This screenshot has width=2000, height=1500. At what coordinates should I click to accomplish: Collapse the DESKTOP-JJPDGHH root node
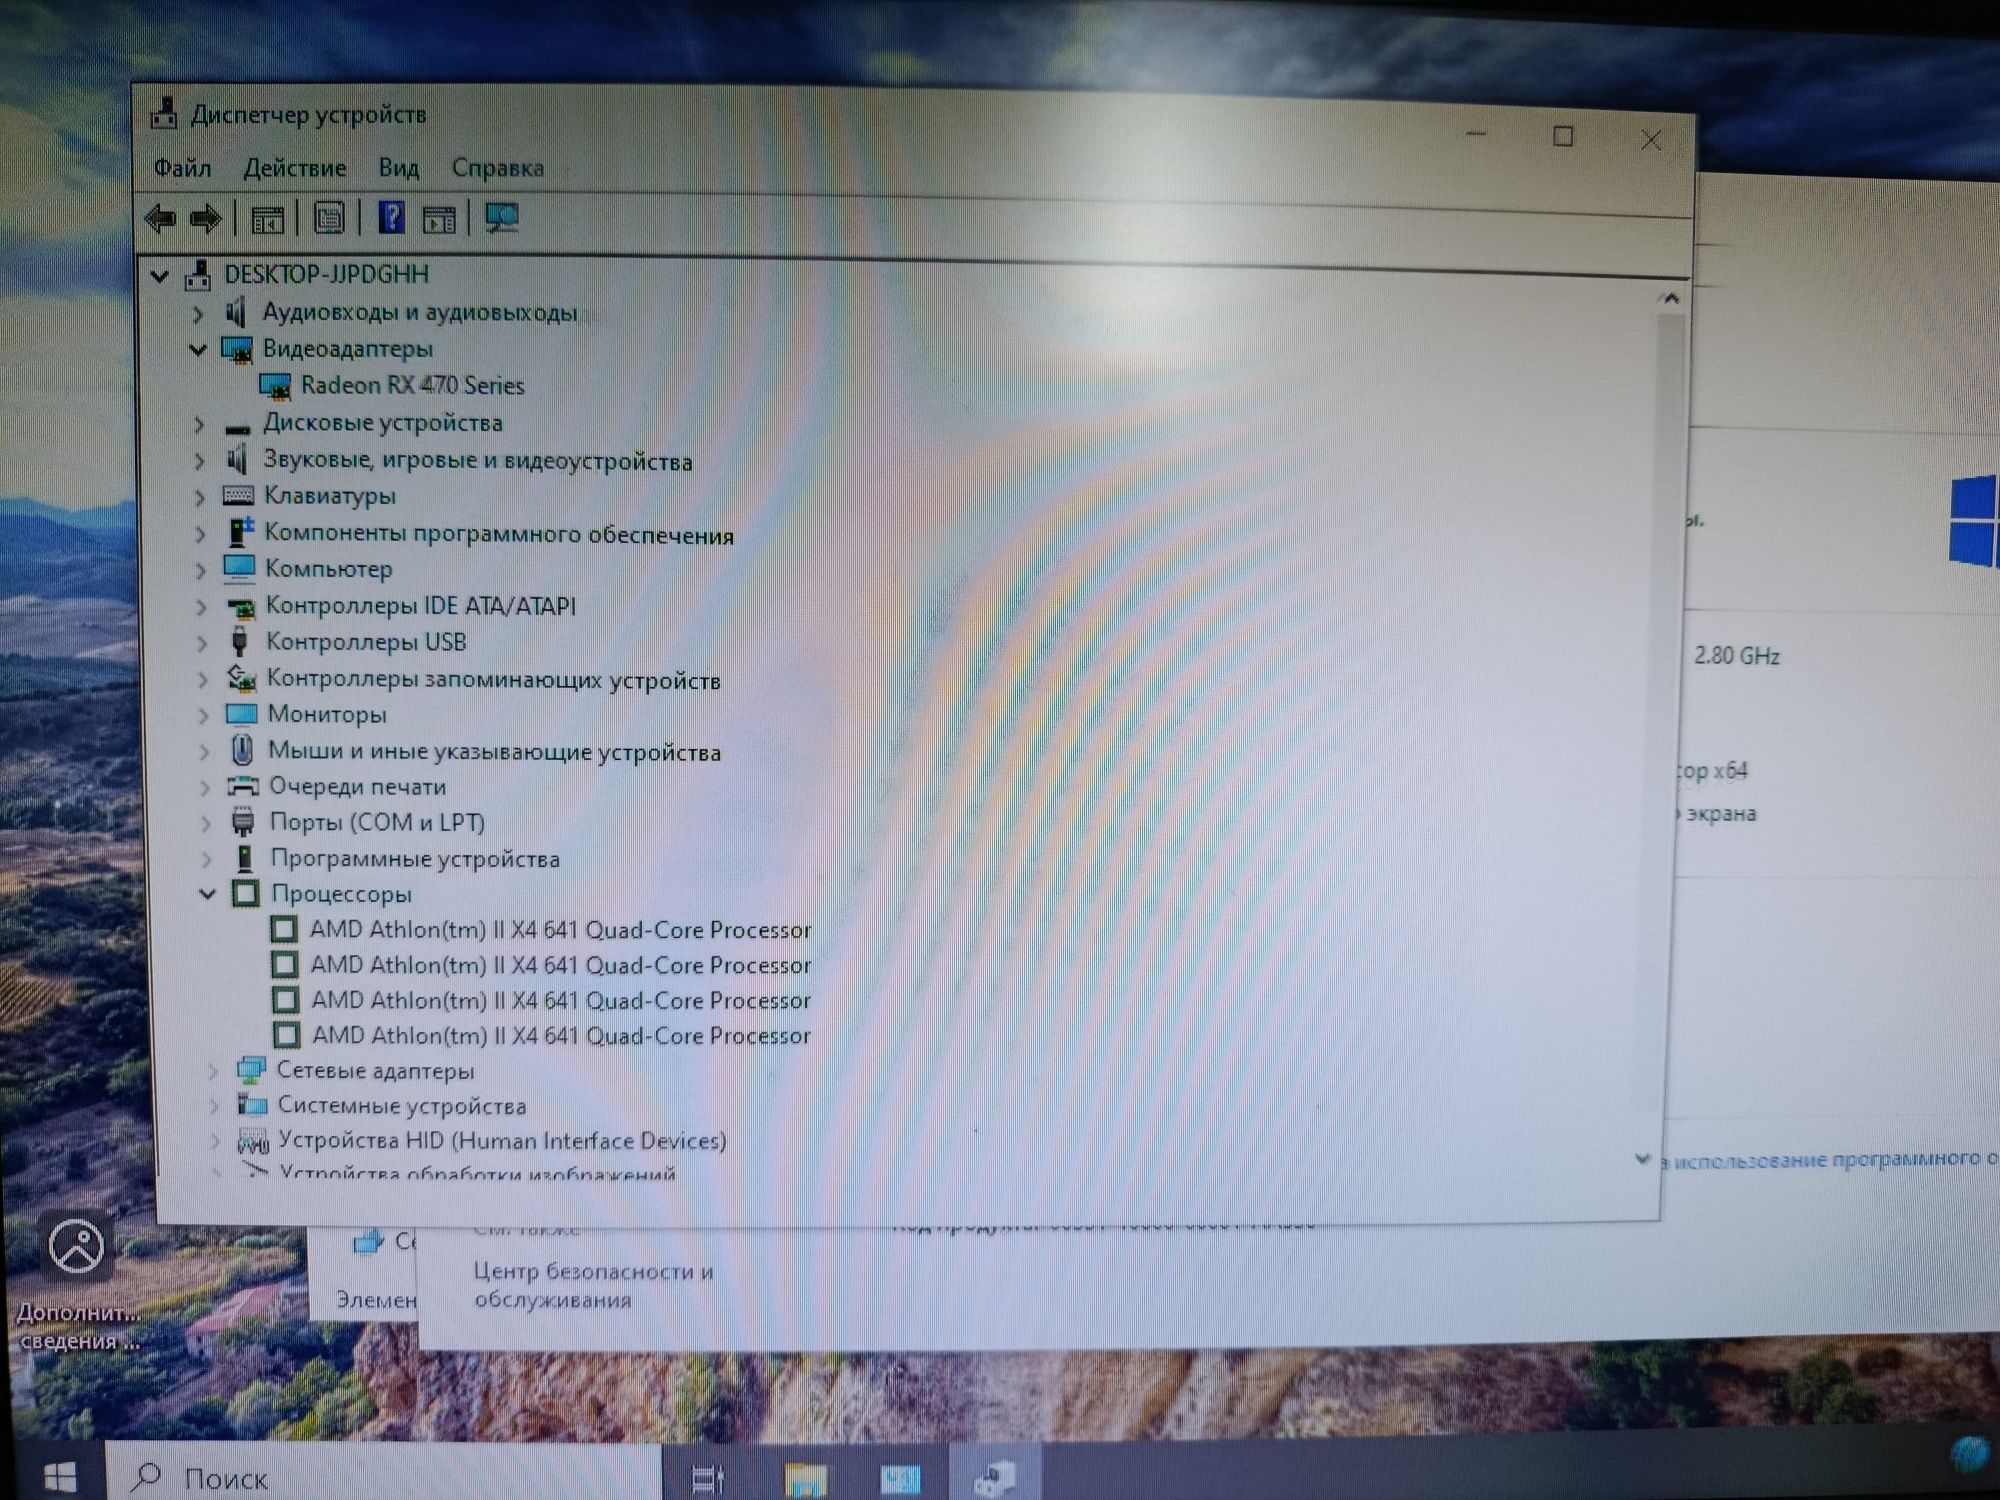coord(160,275)
